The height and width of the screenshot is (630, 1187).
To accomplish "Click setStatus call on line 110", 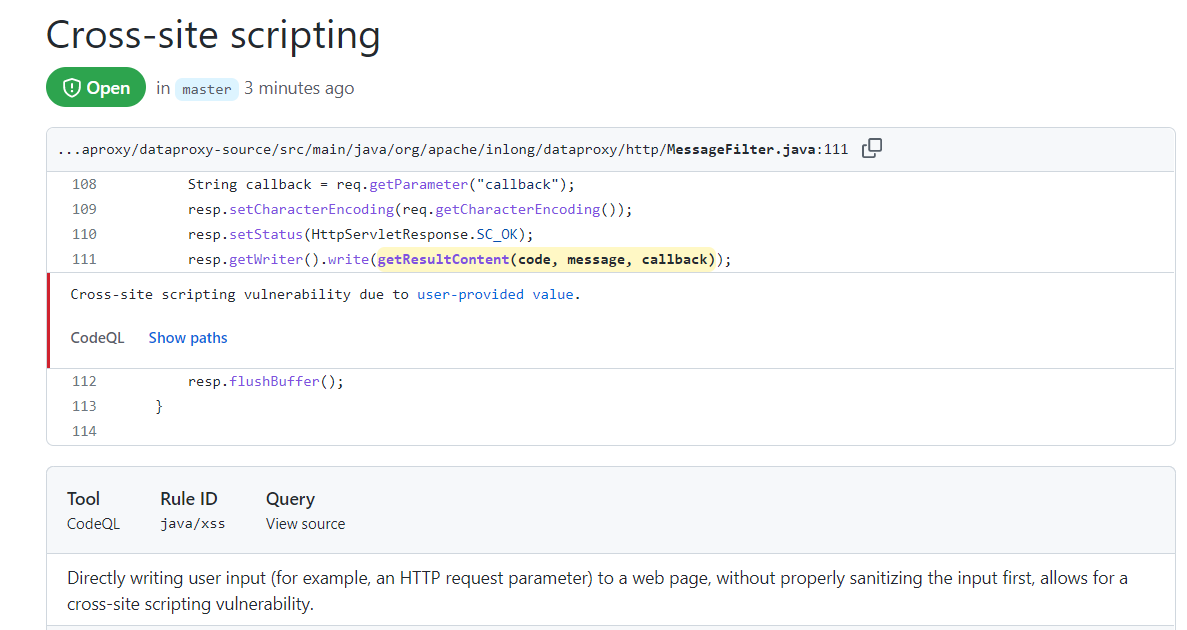I will (x=266, y=234).
